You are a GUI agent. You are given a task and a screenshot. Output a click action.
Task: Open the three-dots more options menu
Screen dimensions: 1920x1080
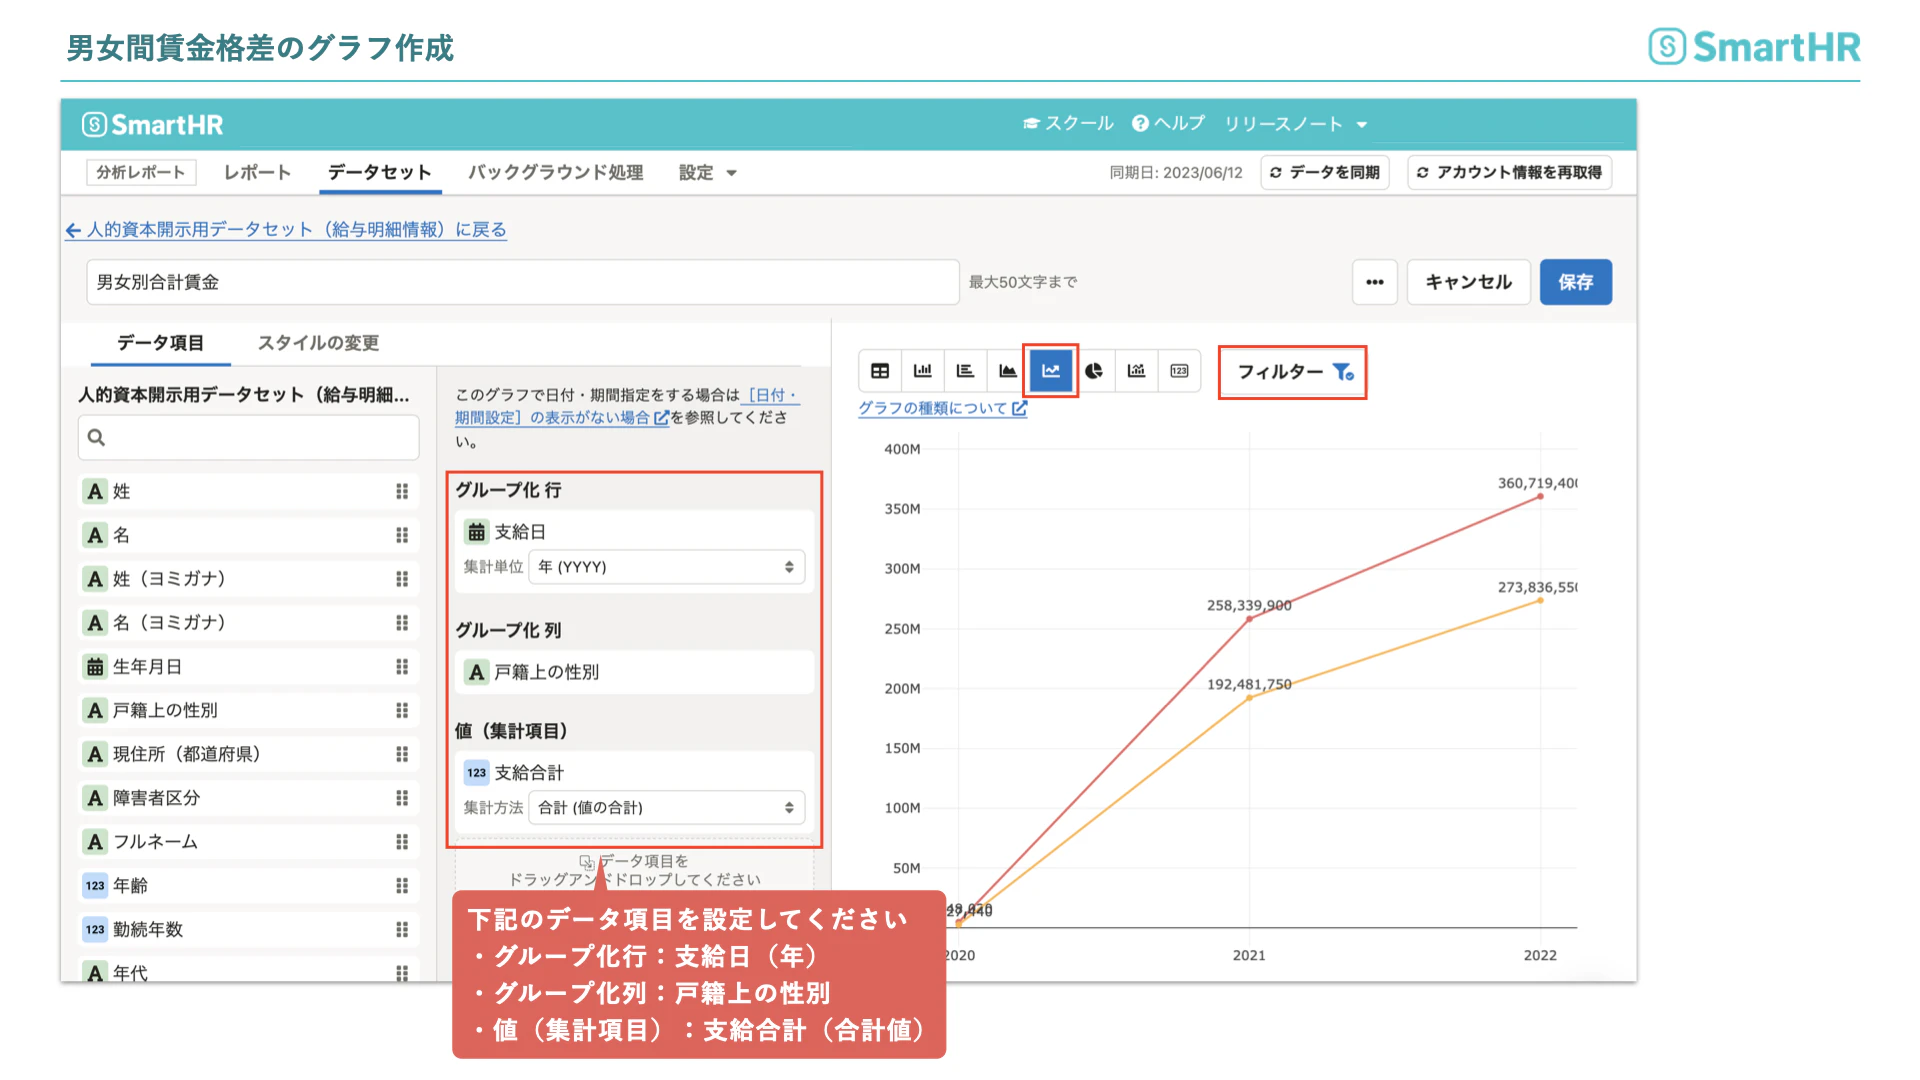tap(1375, 282)
